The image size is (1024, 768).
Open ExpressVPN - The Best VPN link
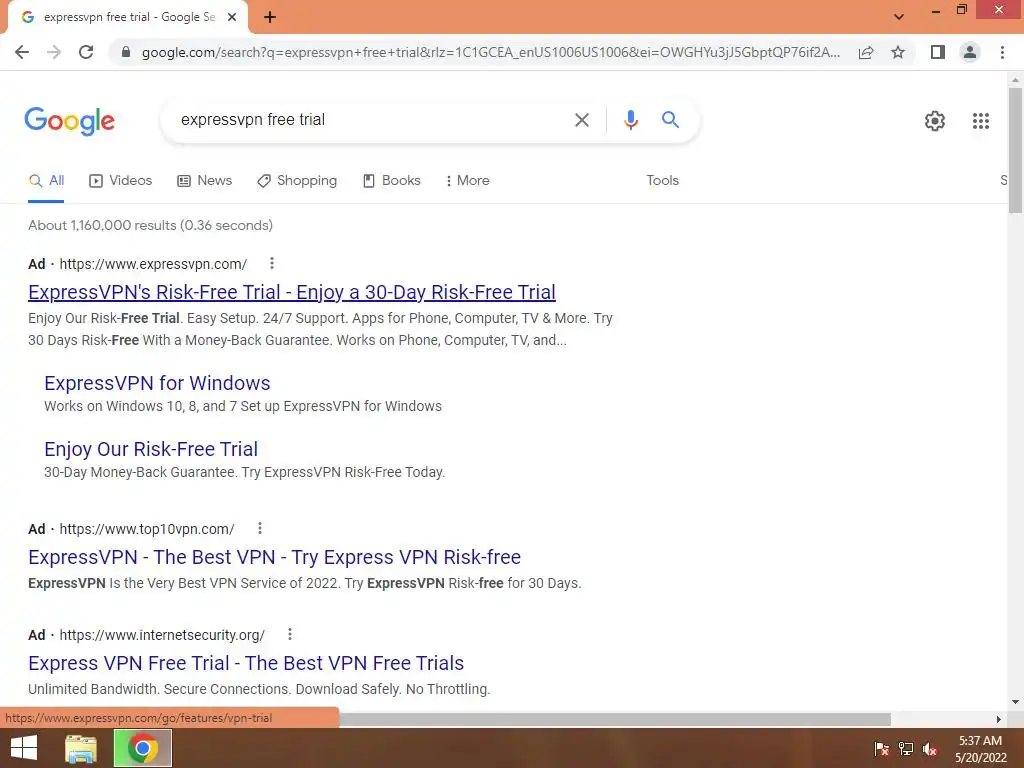(x=274, y=557)
